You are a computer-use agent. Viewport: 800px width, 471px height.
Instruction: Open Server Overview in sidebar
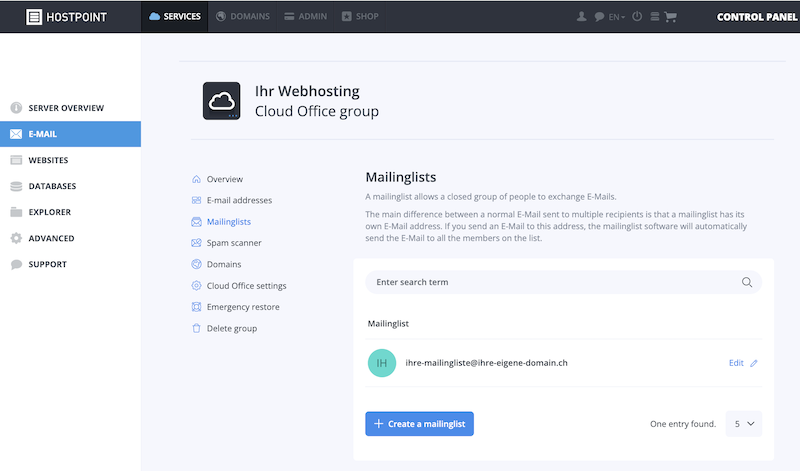[x=70, y=108]
